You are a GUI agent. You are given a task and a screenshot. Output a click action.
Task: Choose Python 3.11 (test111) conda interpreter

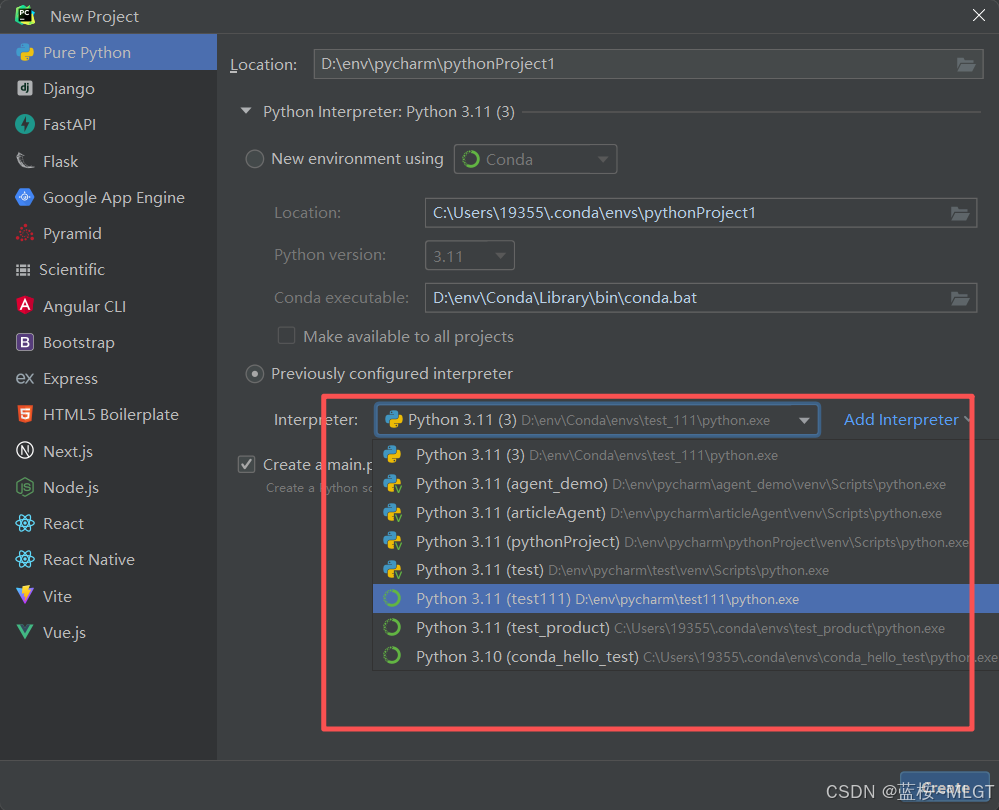coord(686,599)
